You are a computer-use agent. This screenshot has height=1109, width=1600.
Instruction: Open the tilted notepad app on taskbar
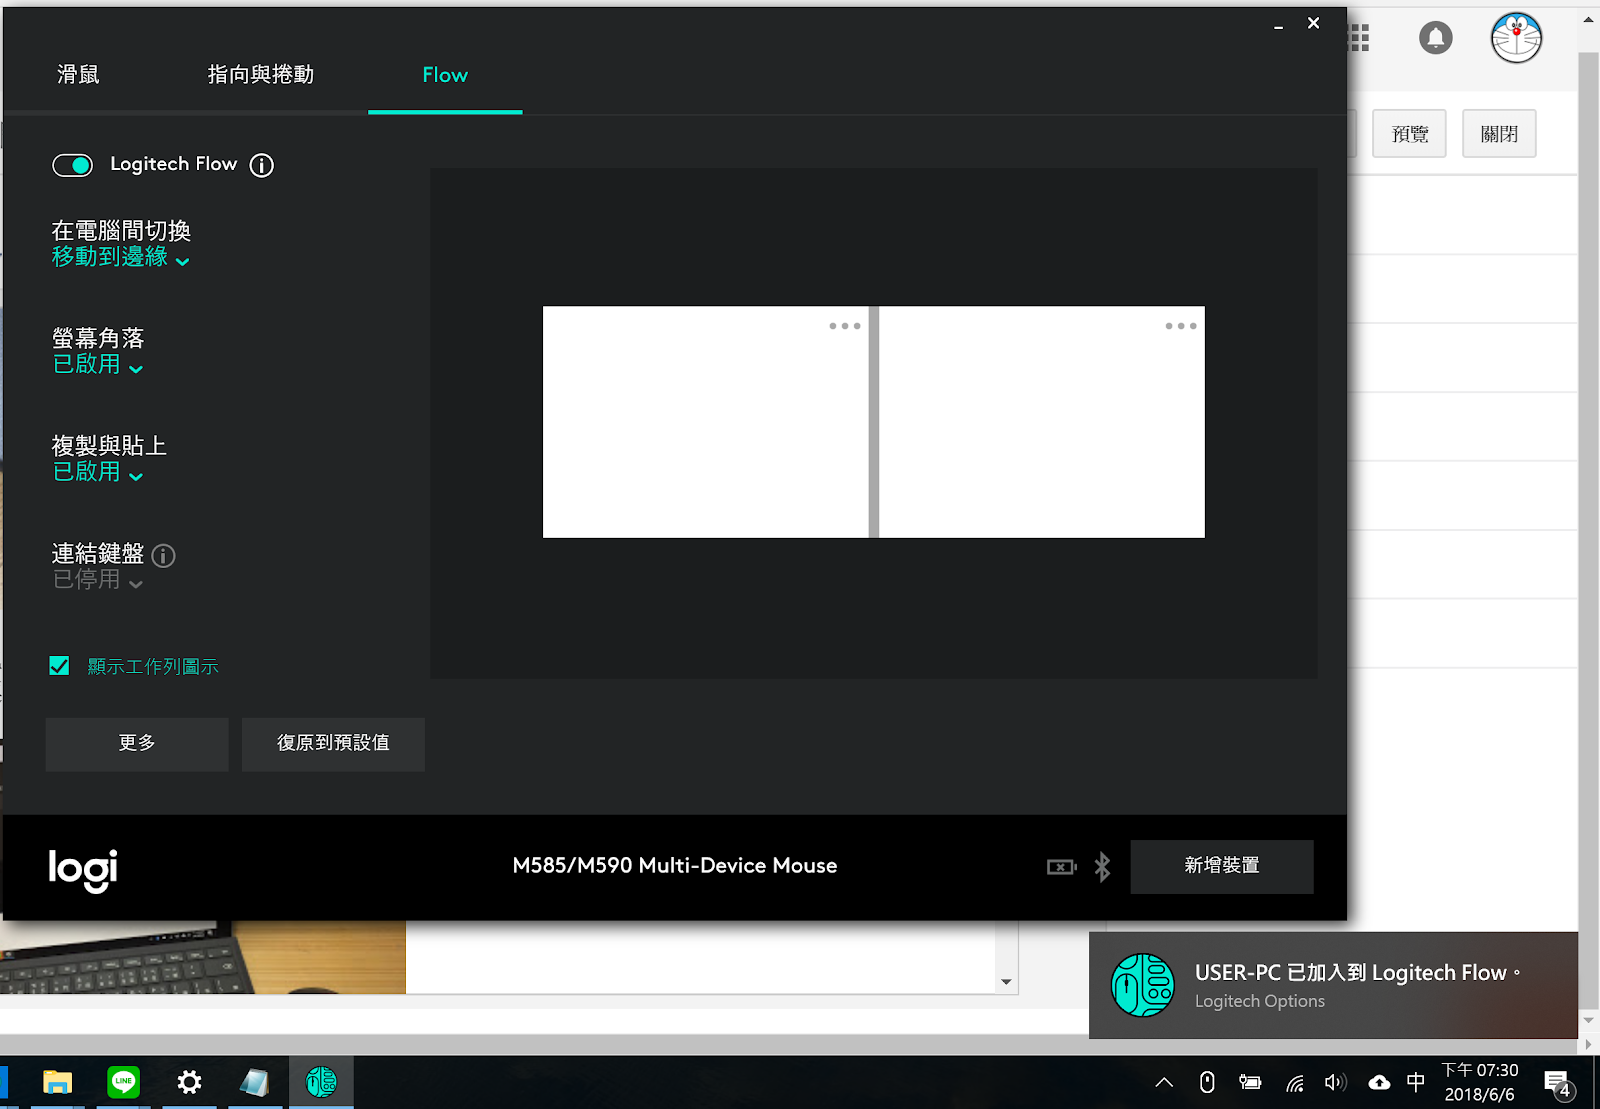point(254,1082)
